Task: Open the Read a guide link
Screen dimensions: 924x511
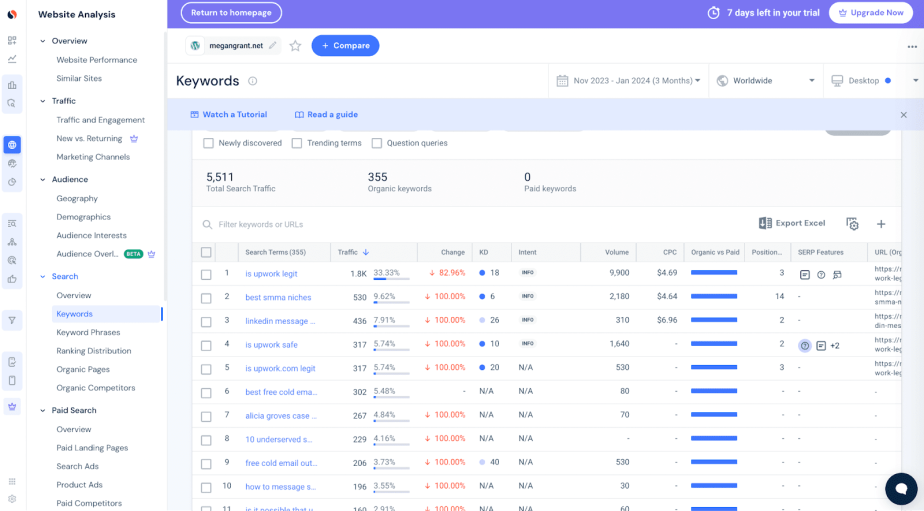Action: point(326,115)
